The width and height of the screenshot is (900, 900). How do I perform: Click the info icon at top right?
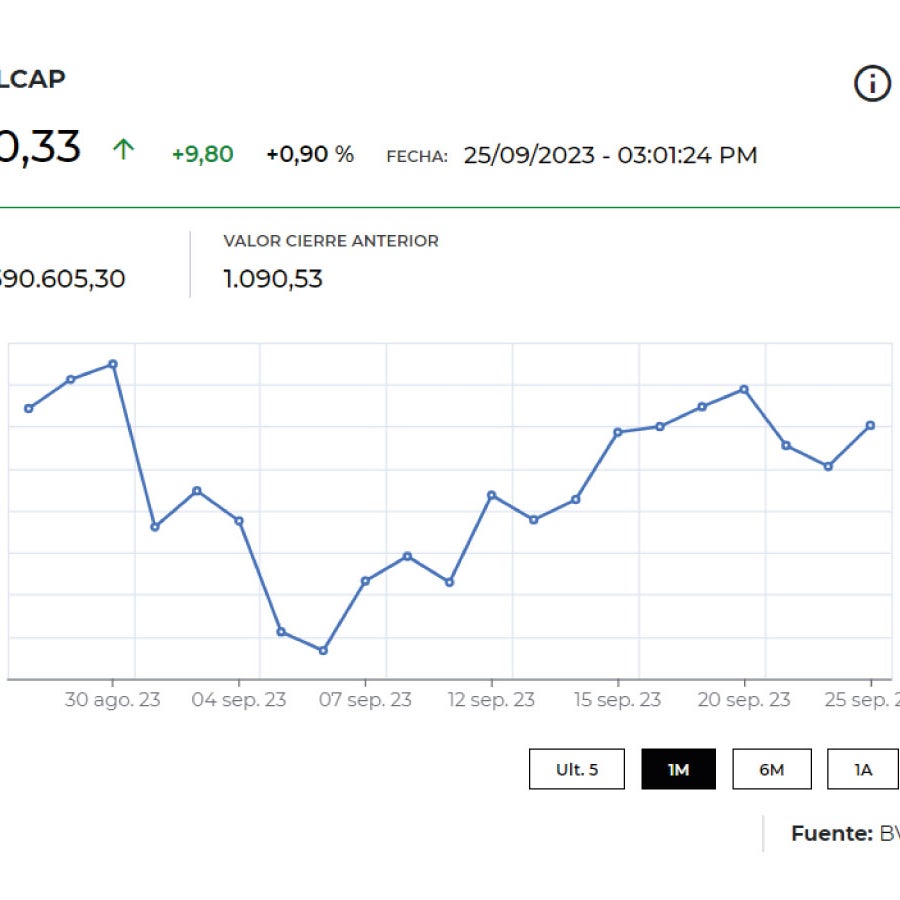[x=872, y=84]
